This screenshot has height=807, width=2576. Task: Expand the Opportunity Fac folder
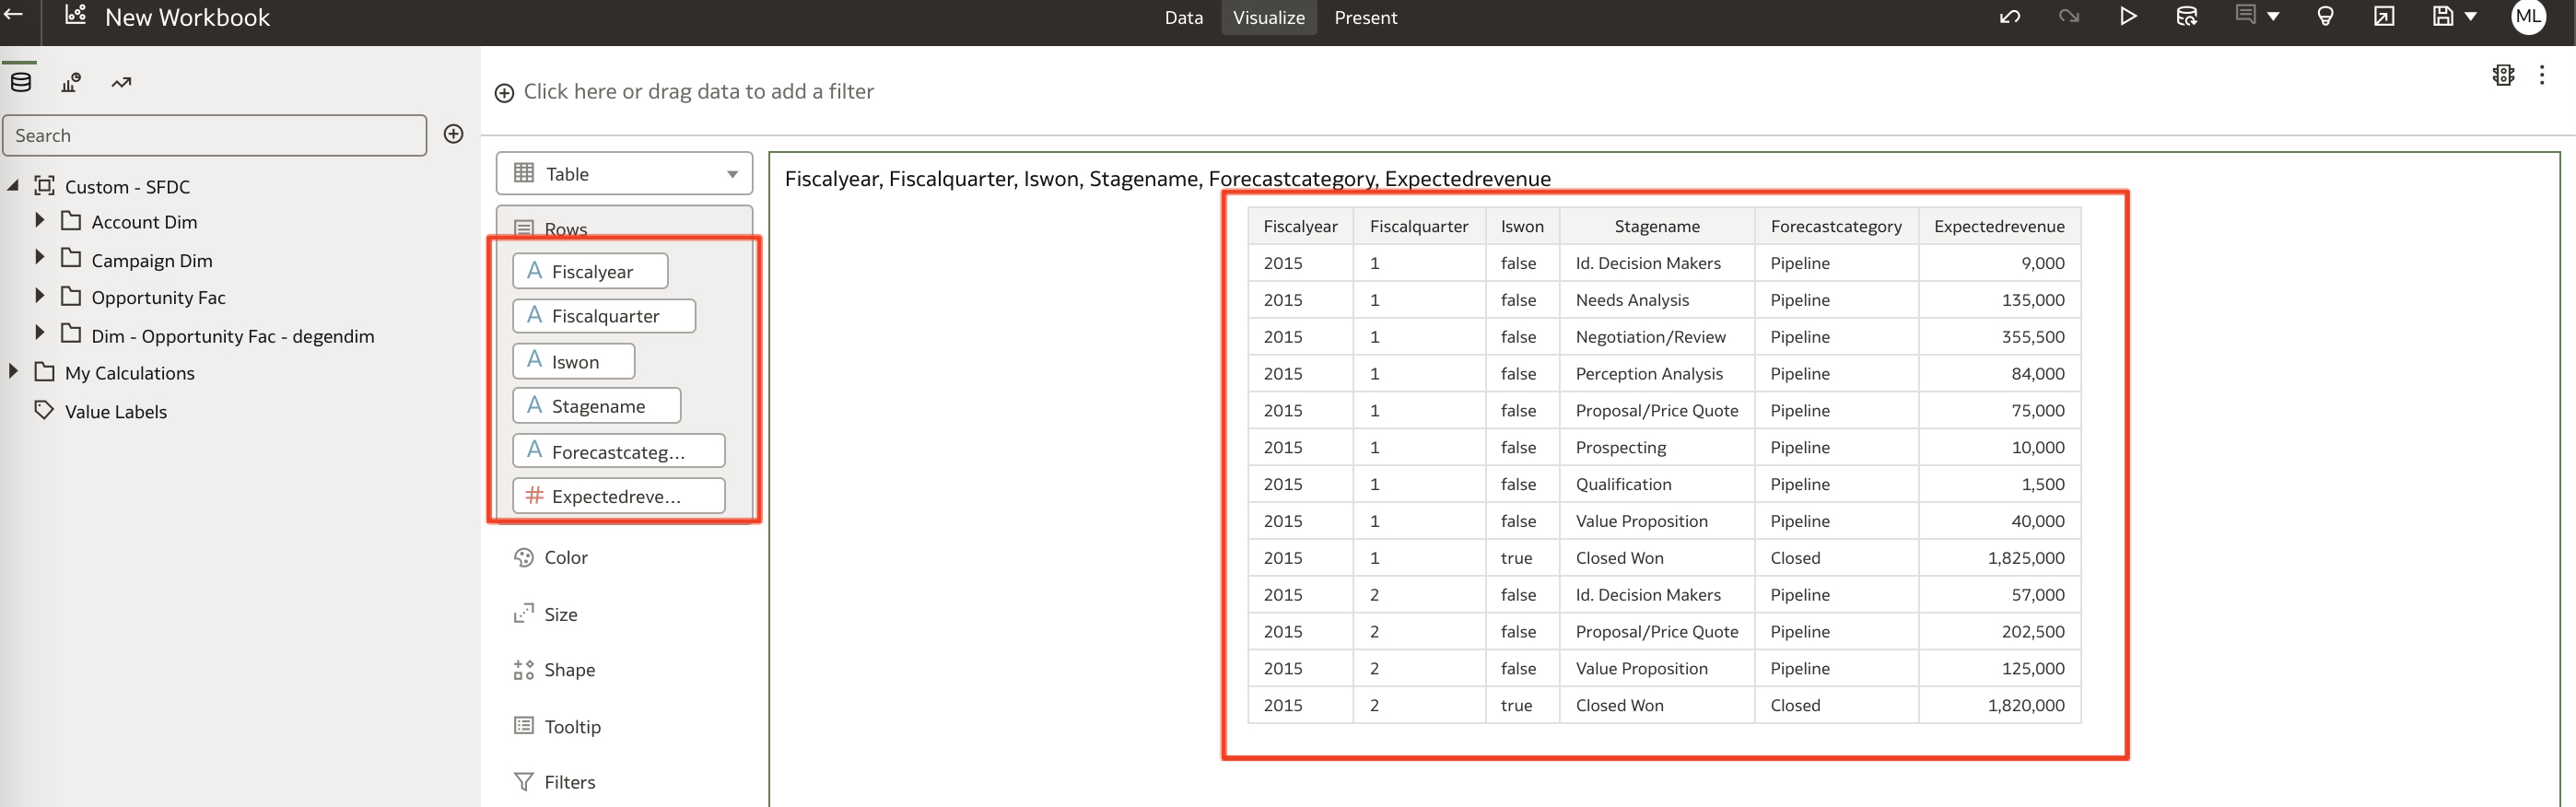[x=40, y=296]
